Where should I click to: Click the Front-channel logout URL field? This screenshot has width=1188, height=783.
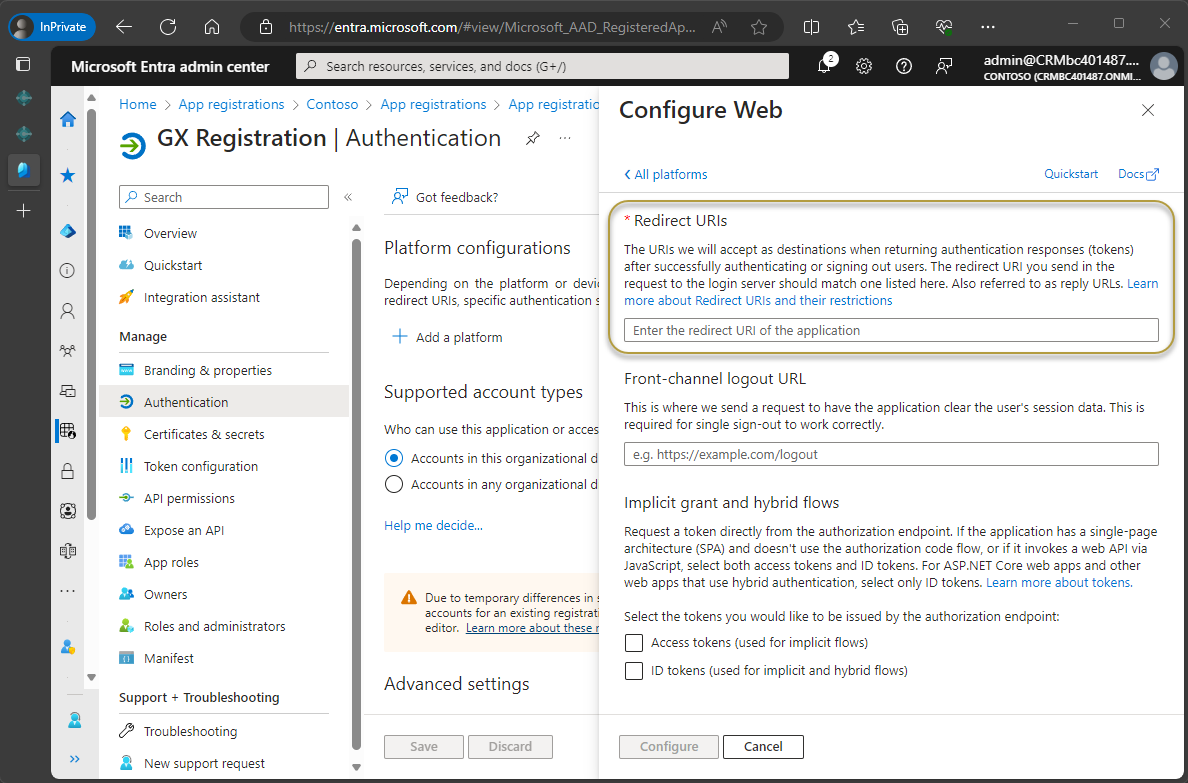coord(890,454)
